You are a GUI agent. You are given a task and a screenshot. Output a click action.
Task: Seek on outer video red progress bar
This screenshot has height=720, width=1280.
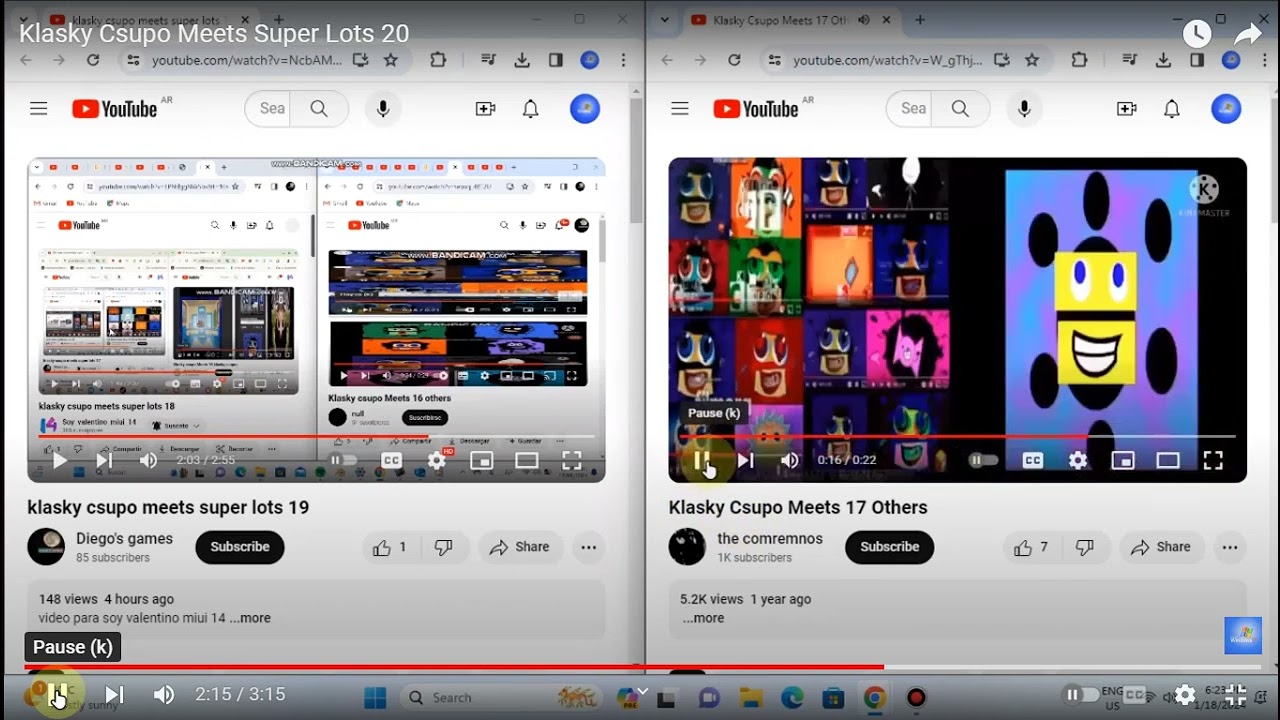pyautogui.click(x=642, y=667)
